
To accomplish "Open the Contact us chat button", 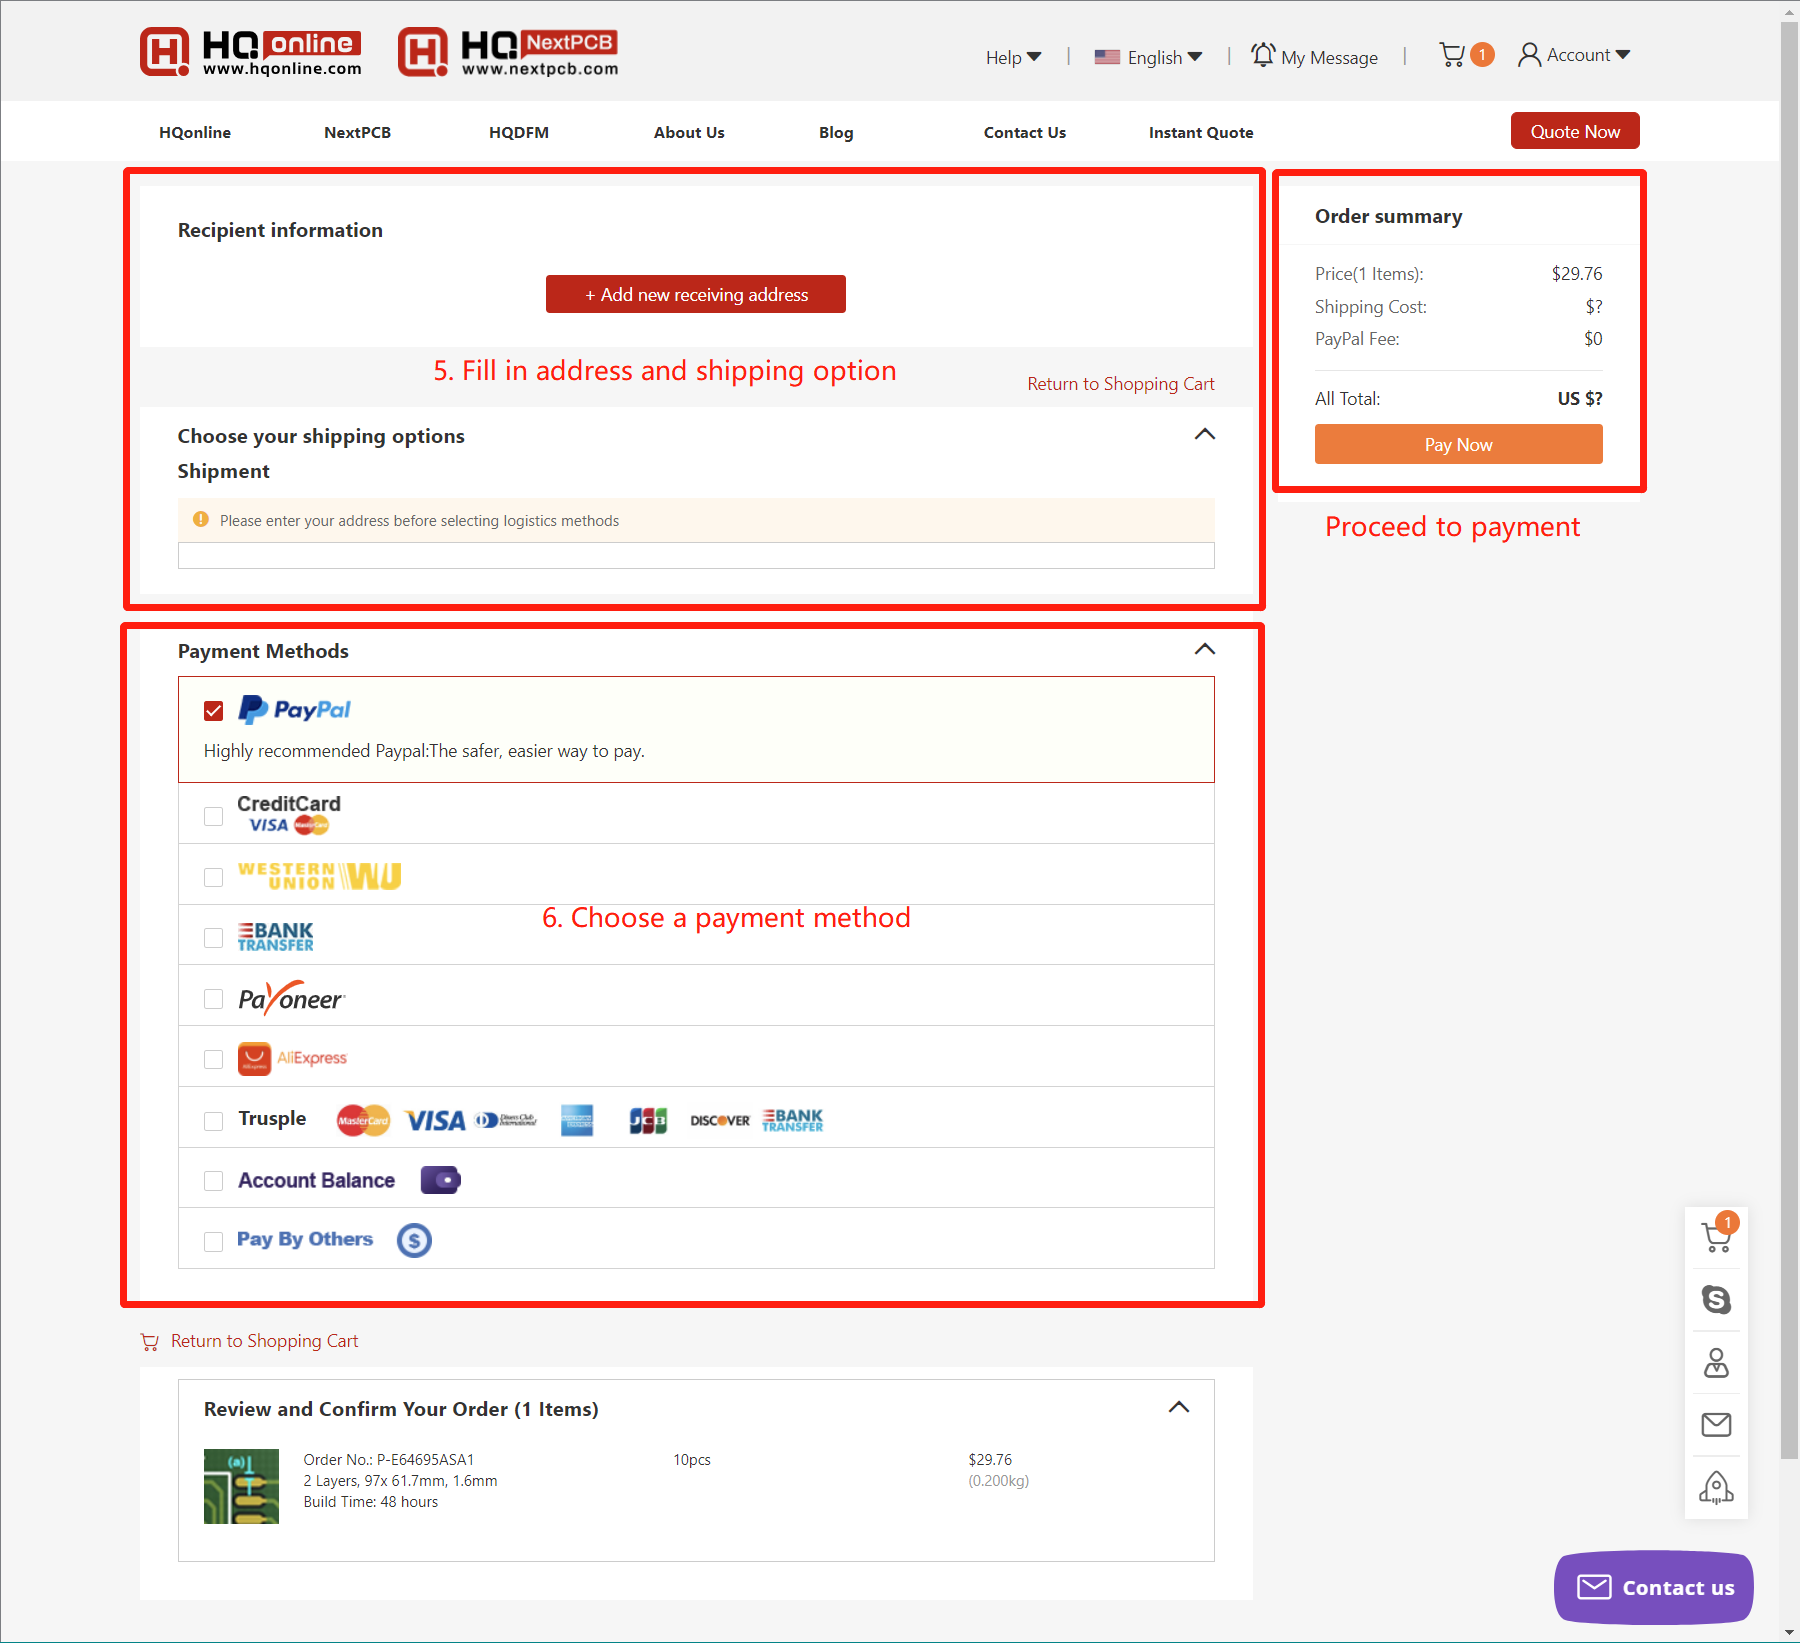I will point(1654,1587).
